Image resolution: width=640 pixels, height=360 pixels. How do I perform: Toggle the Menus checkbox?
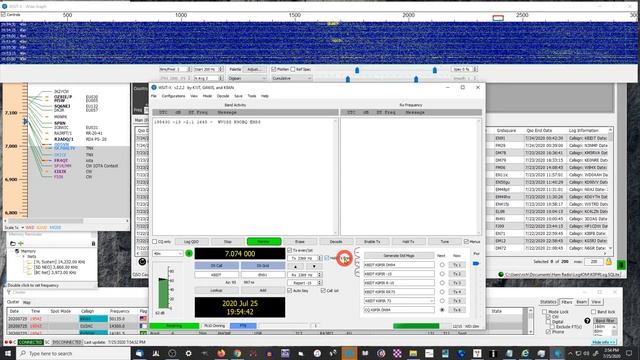click(466, 242)
